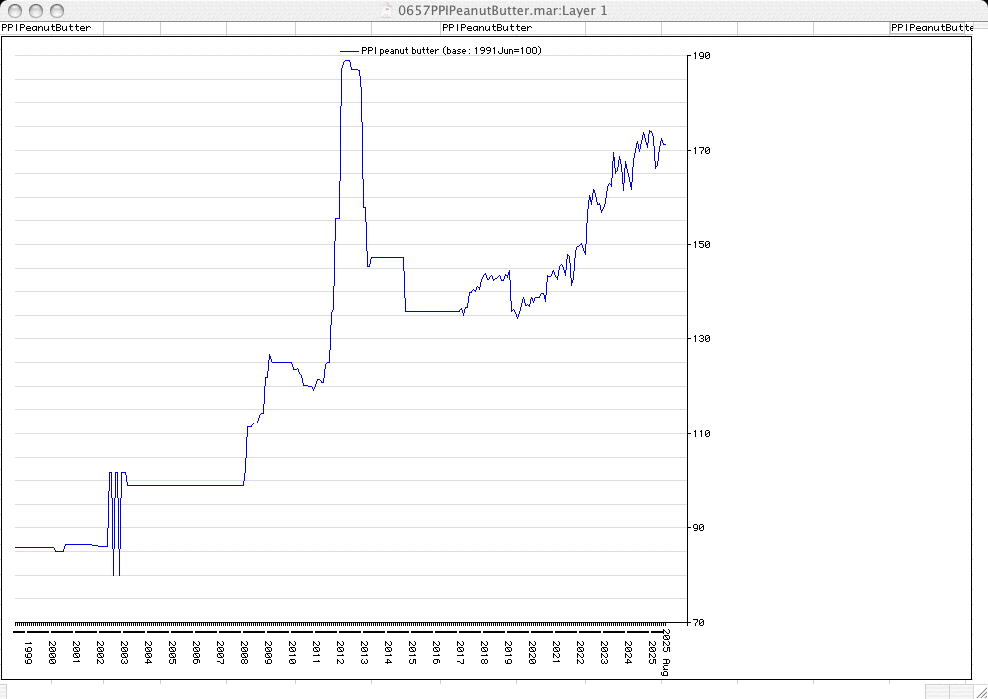Viewport: 988px width, 699px height.
Task: Click the 70 label on the y-axis
Action: pyautogui.click(x=698, y=622)
